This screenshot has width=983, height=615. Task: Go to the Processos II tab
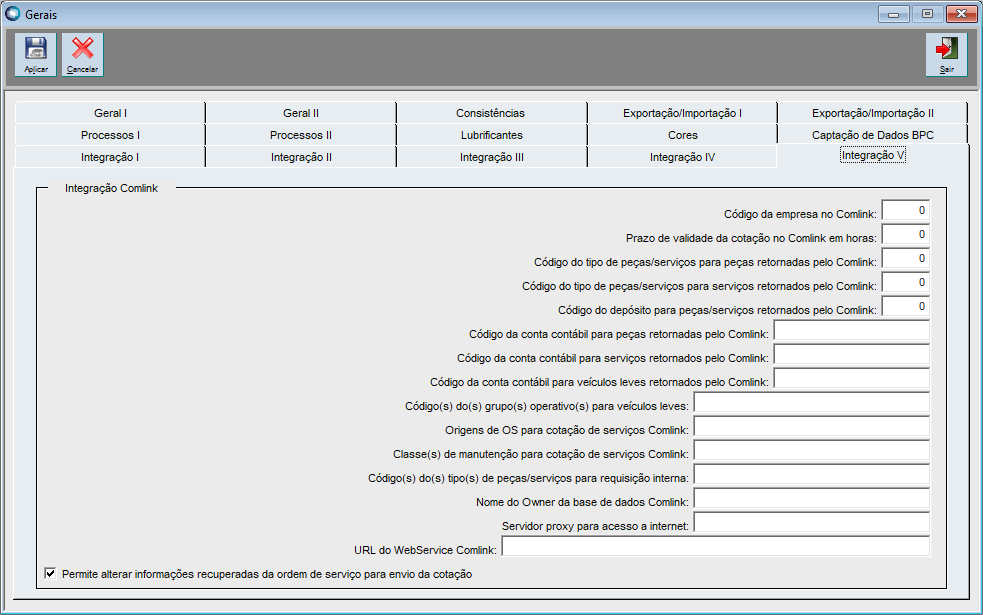pyautogui.click(x=301, y=135)
